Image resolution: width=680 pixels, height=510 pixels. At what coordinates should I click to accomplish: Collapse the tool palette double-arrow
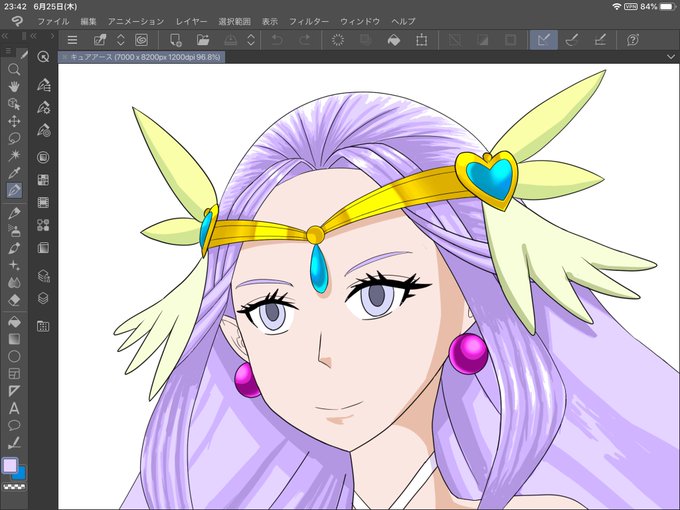(5, 36)
